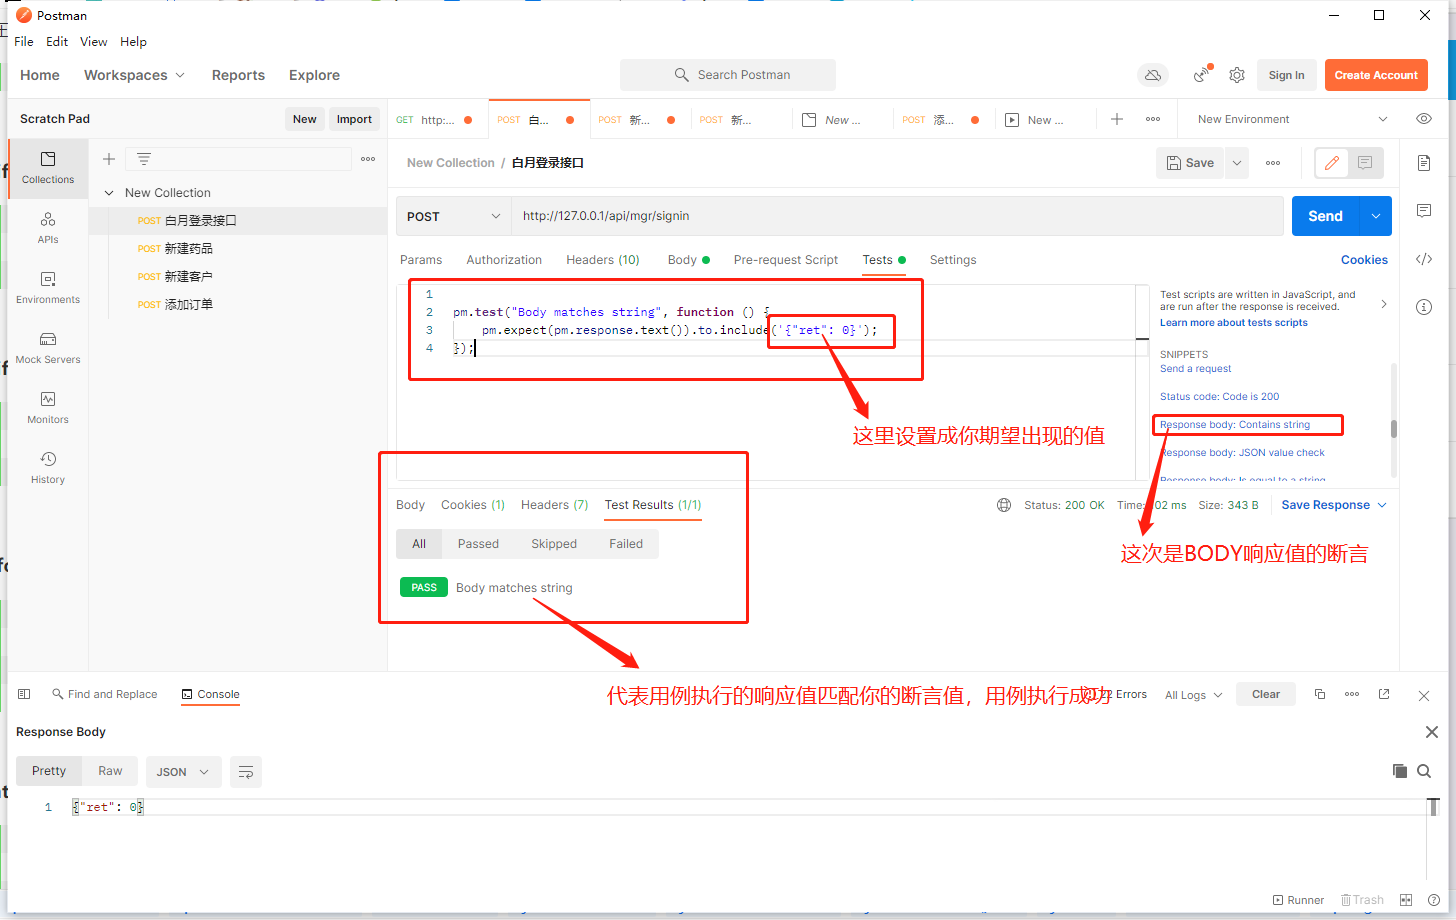Select Raw response view
Image resolution: width=1456 pixels, height=920 pixels.
pyautogui.click(x=110, y=771)
